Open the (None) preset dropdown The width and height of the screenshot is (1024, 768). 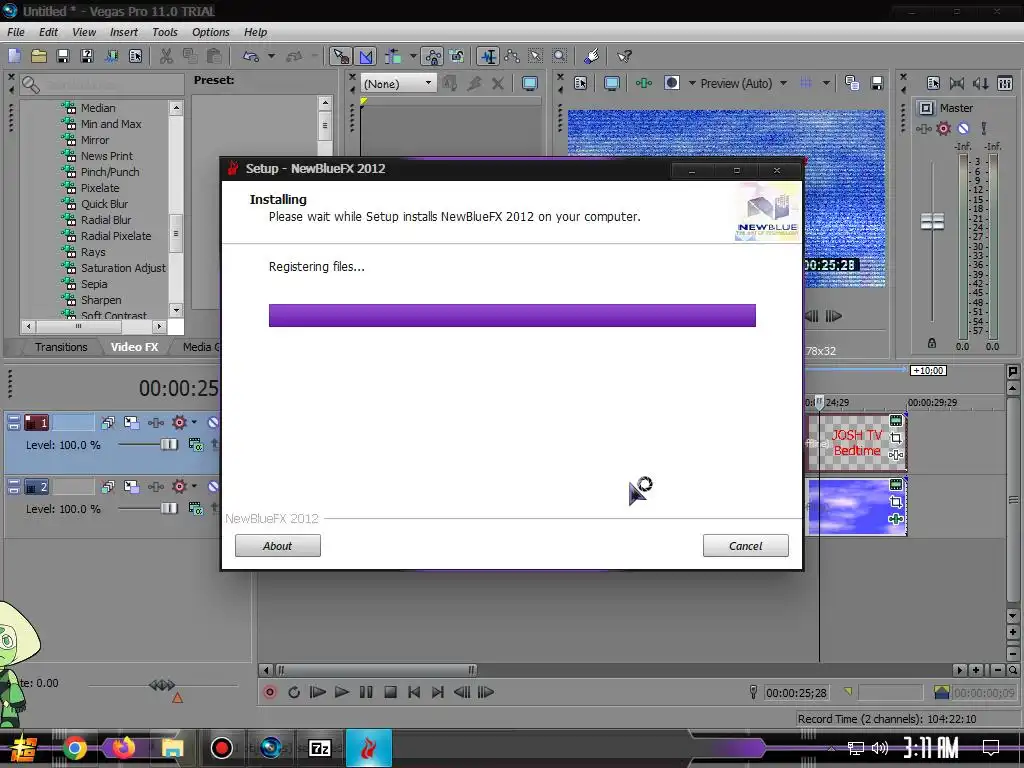pyautogui.click(x=398, y=83)
